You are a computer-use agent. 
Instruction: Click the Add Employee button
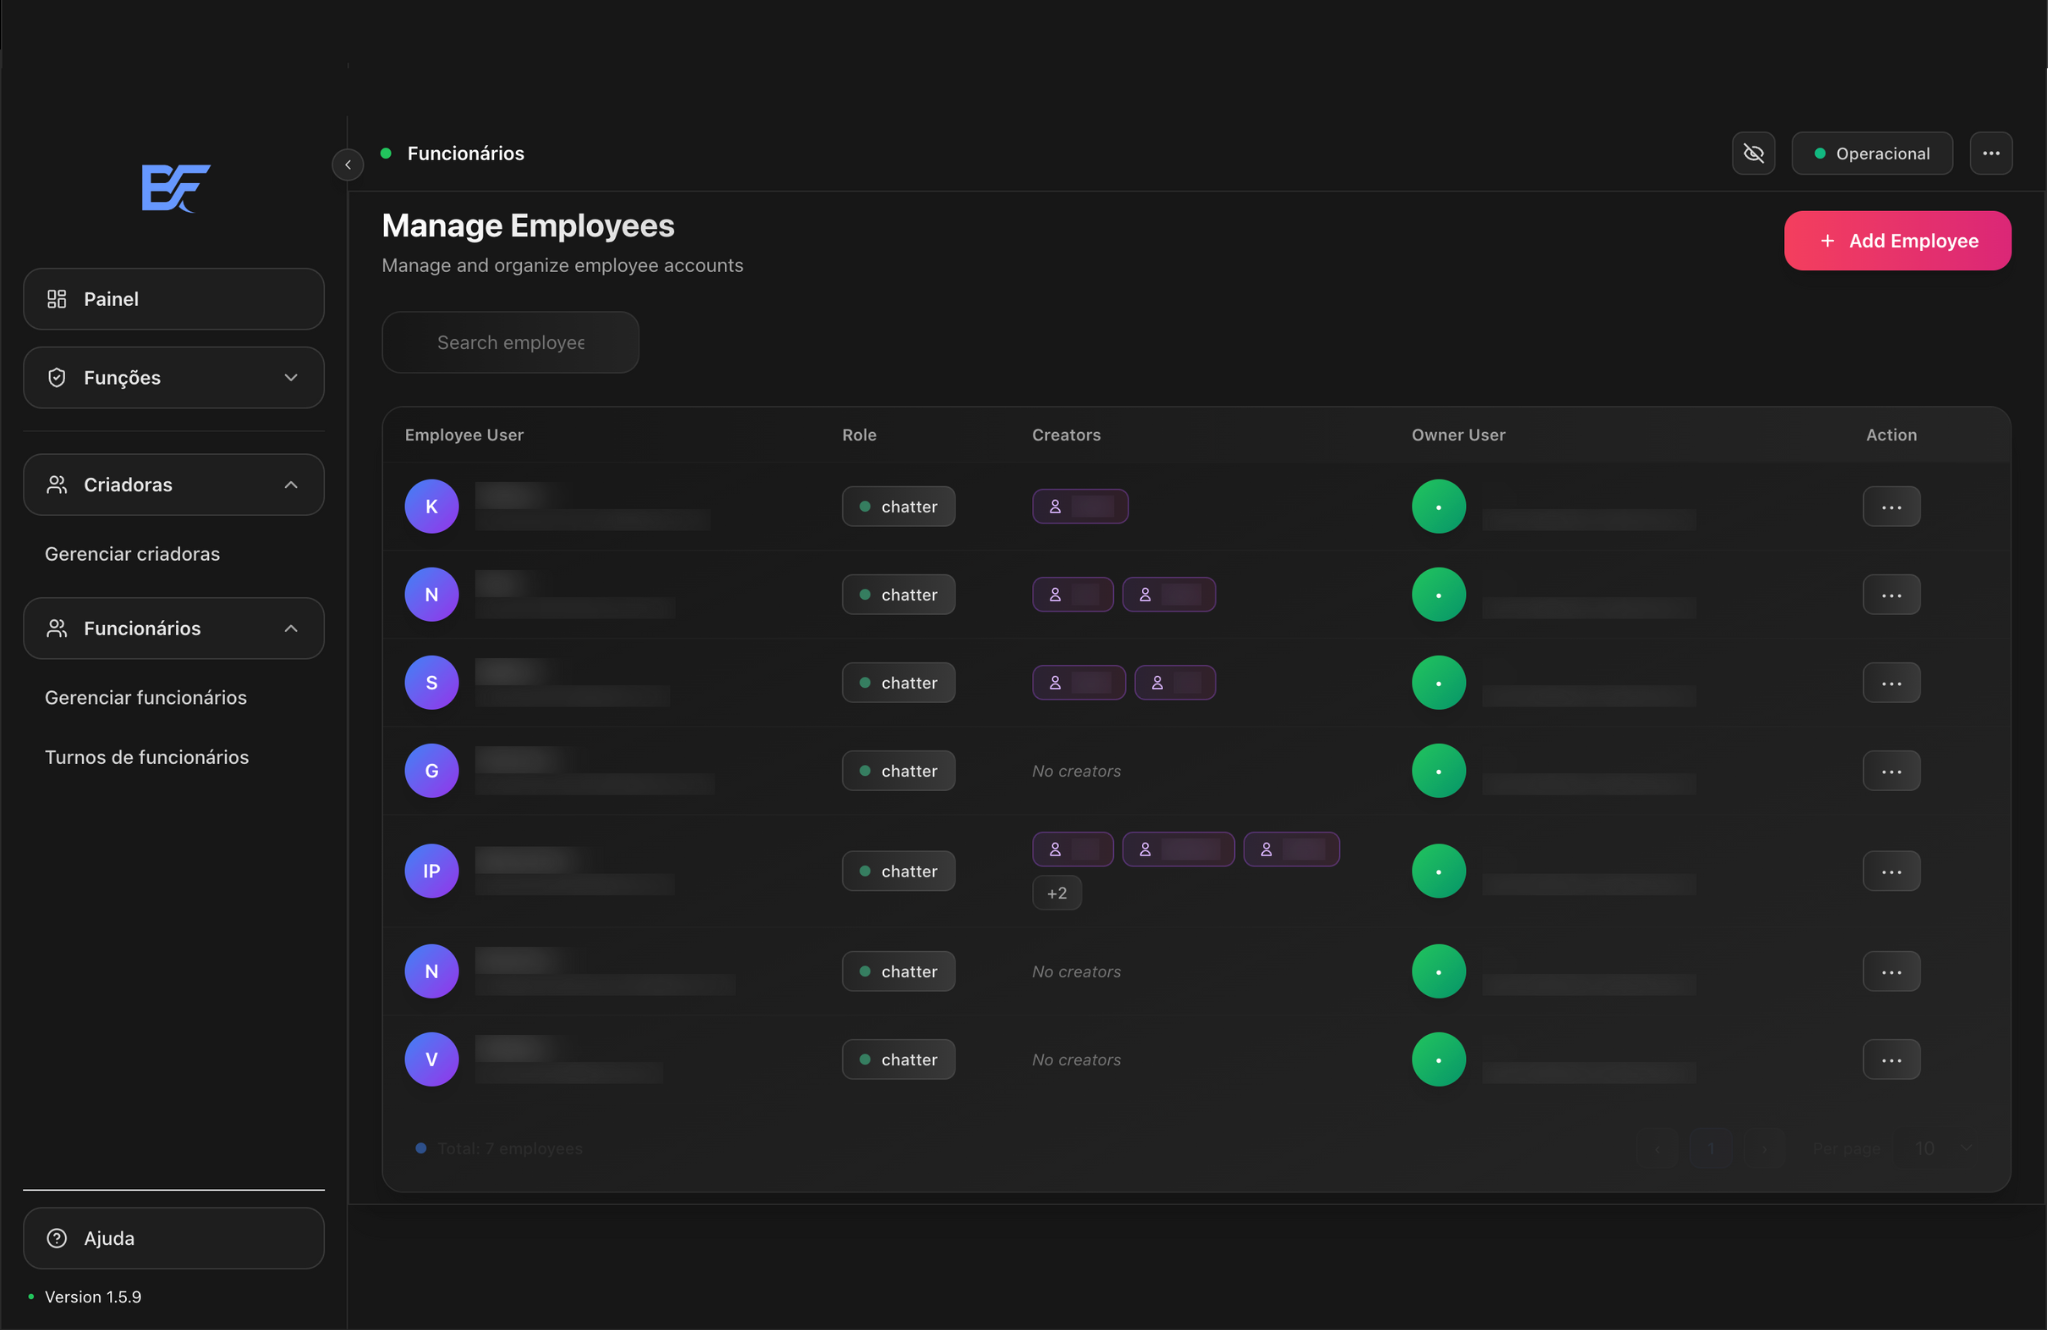tap(1896, 241)
